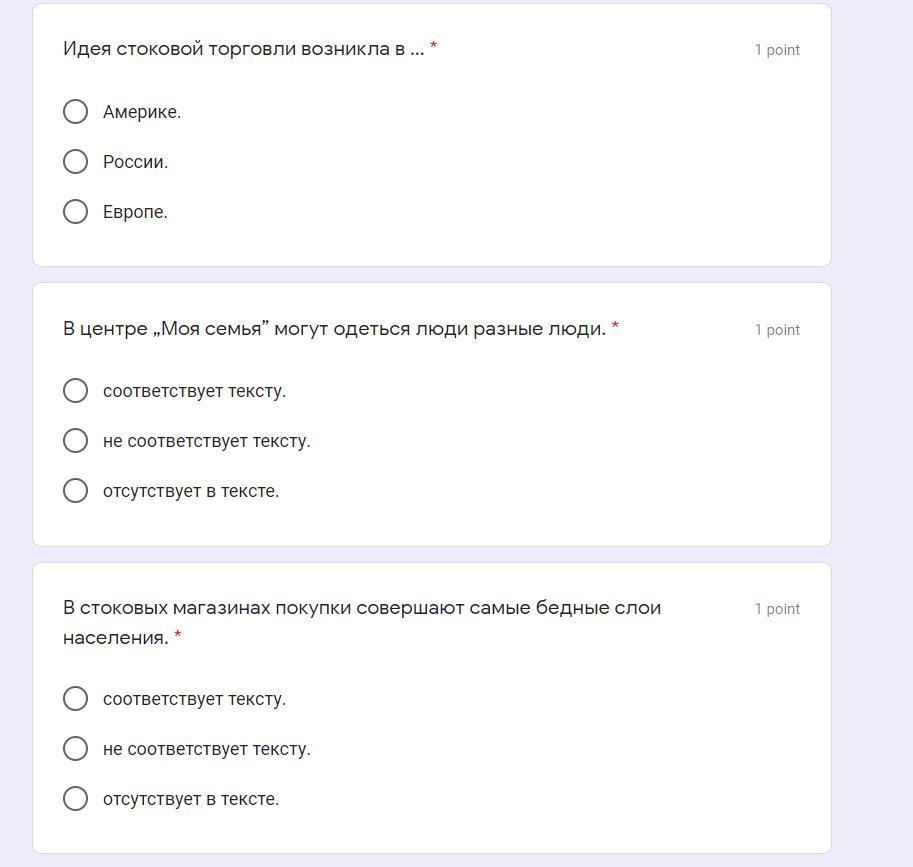Mark "соответствует тексту" for the „Моя семья" question
Image resolution: width=913 pixels, height=867 pixels.
[x=75, y=390]
